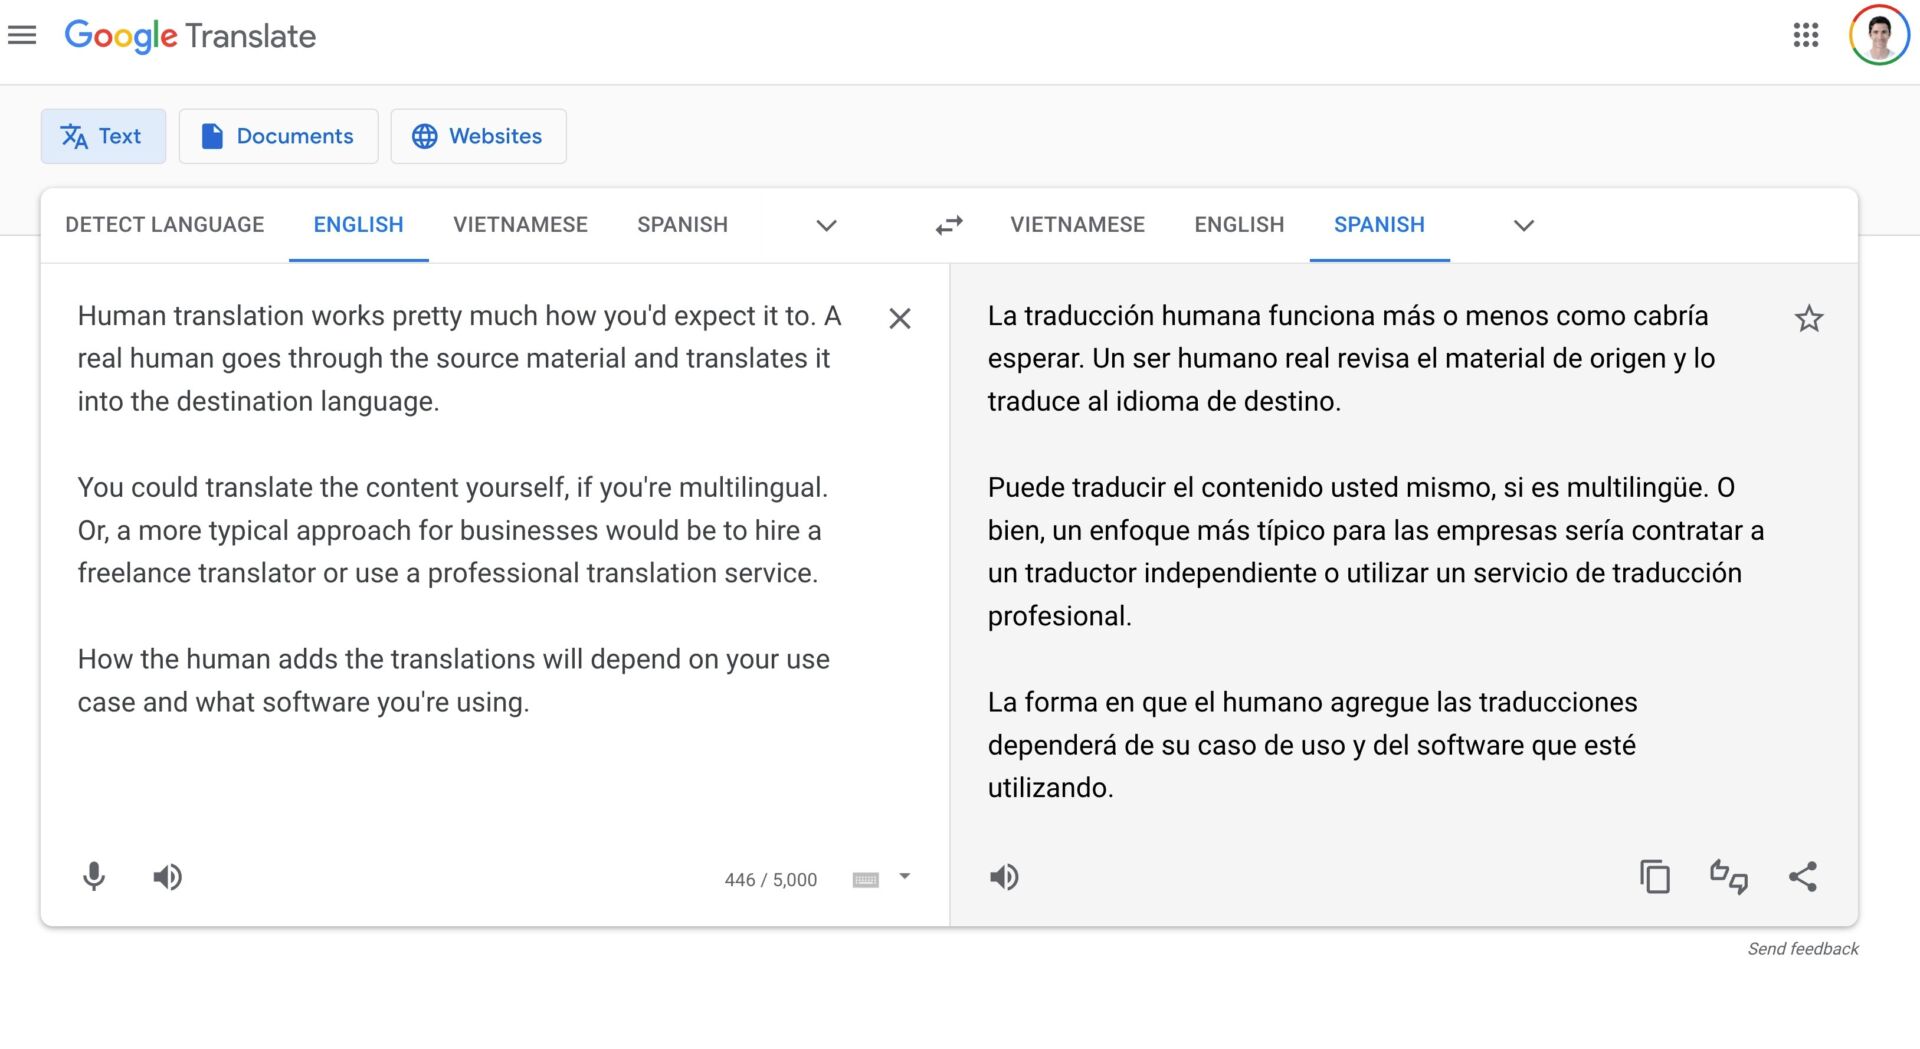Expand more source languages
The image size is (1920, 1049).
(x=825, y=226)
